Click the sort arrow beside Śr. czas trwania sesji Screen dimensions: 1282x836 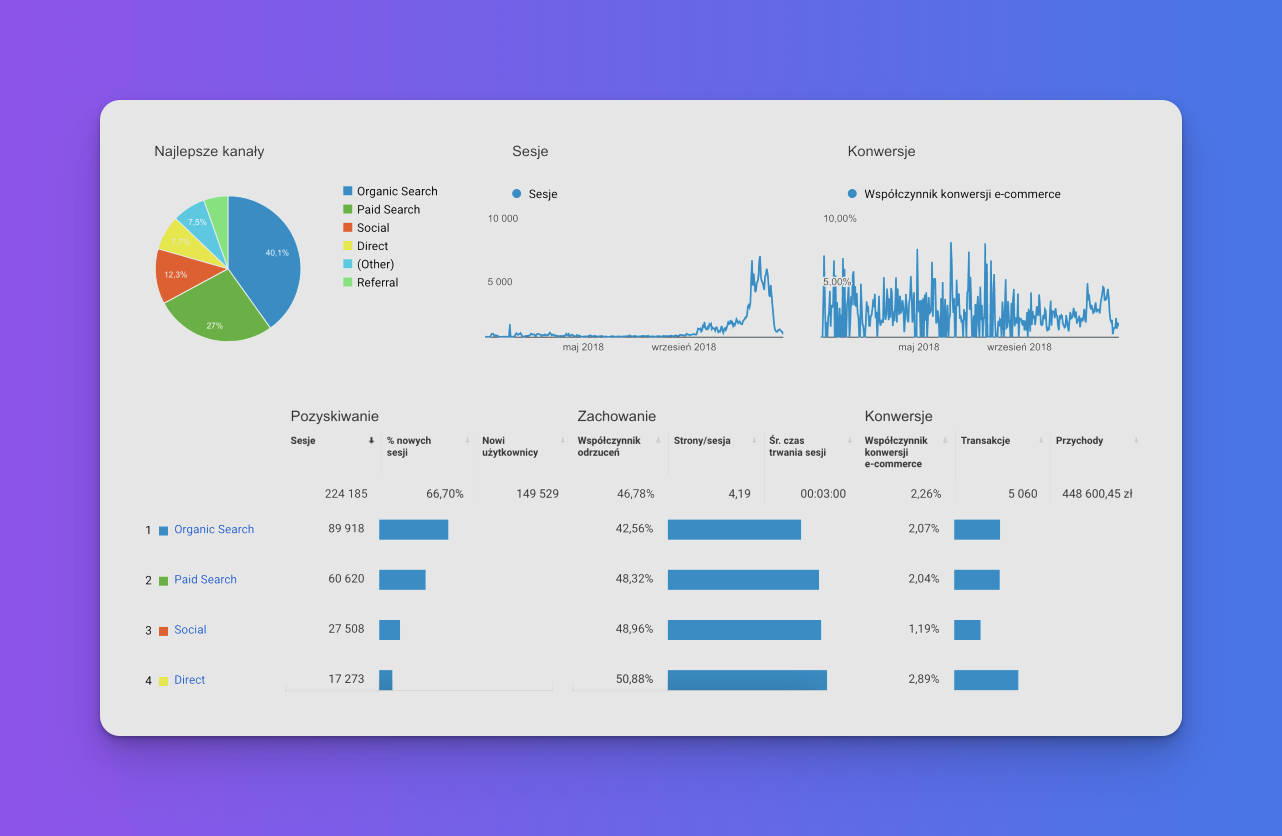click(x=850, y=440)
